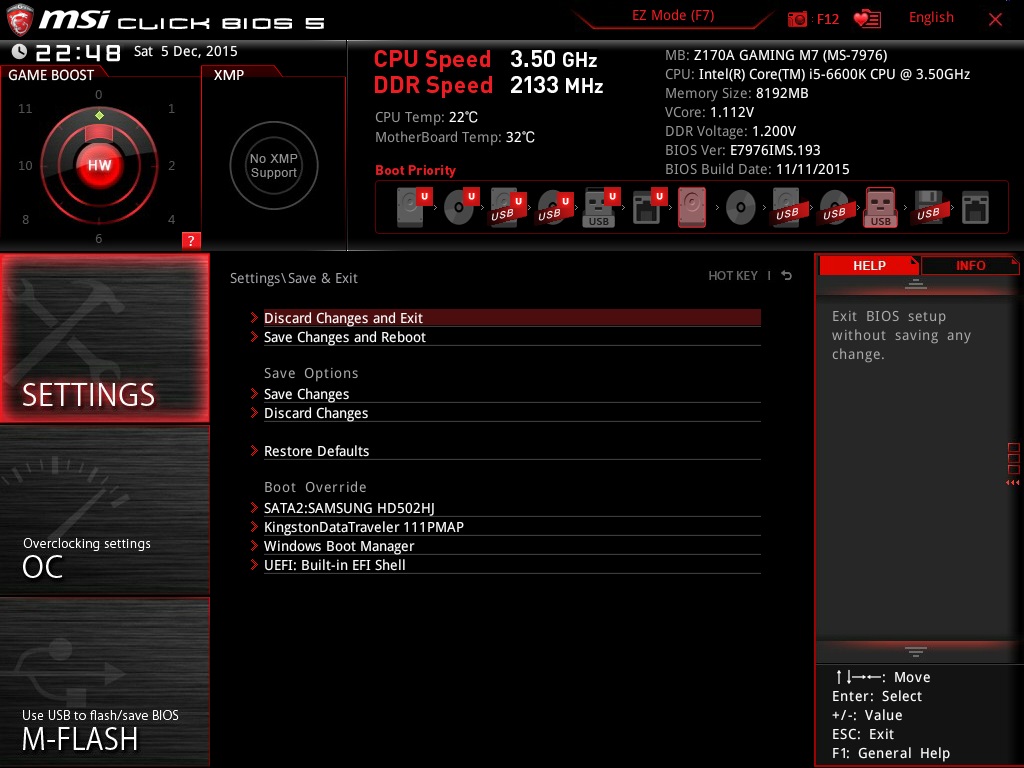This screenshot has width=1024, height=768.
Task: Click the back arrow next to HOT KEY
Action: click(x=787, y=276)
